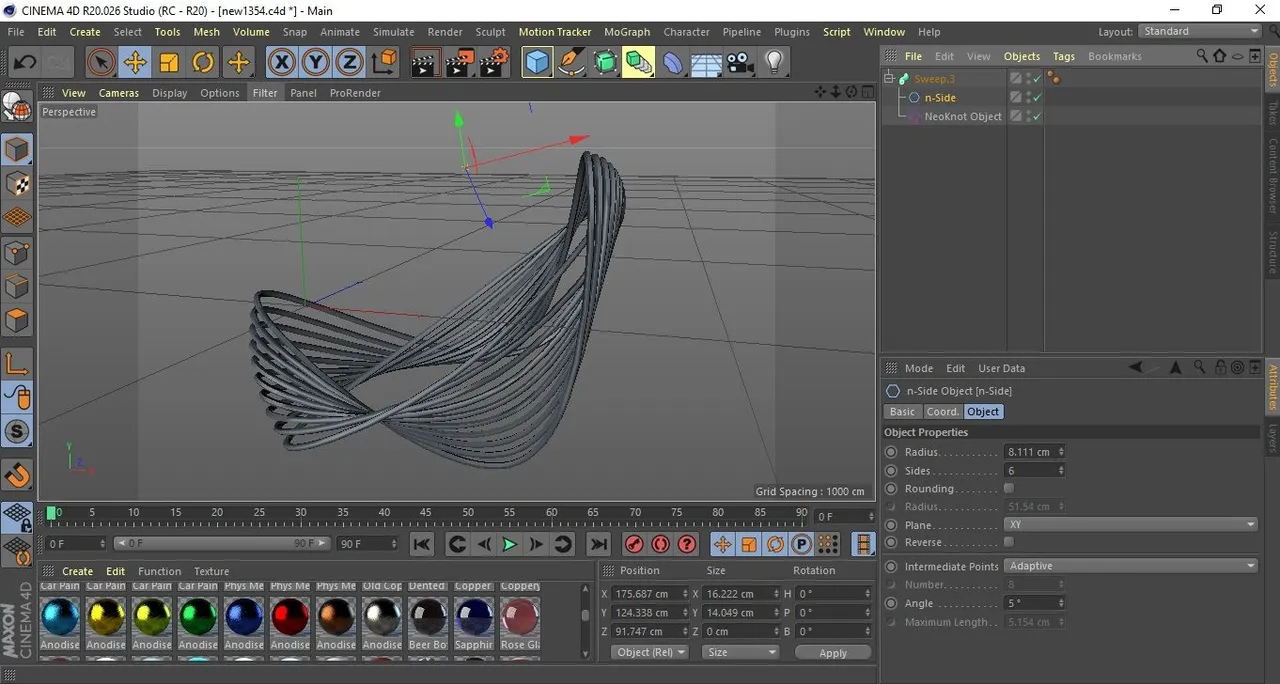Toggle the Reverse checkbox
This screenshot has width=1280, height=684.
(x=1008, y=542)
